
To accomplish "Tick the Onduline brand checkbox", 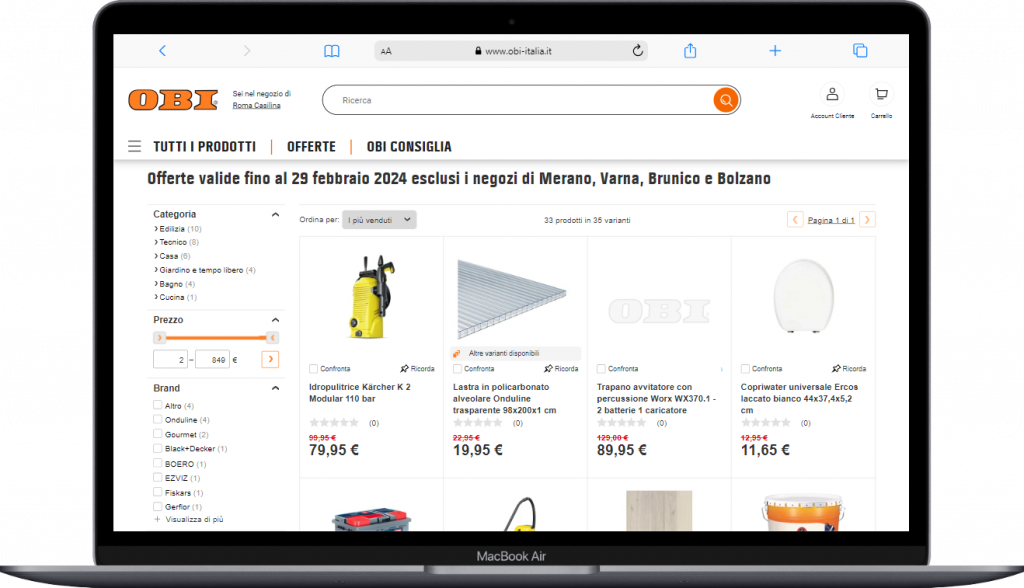I will tap(157, 419).
